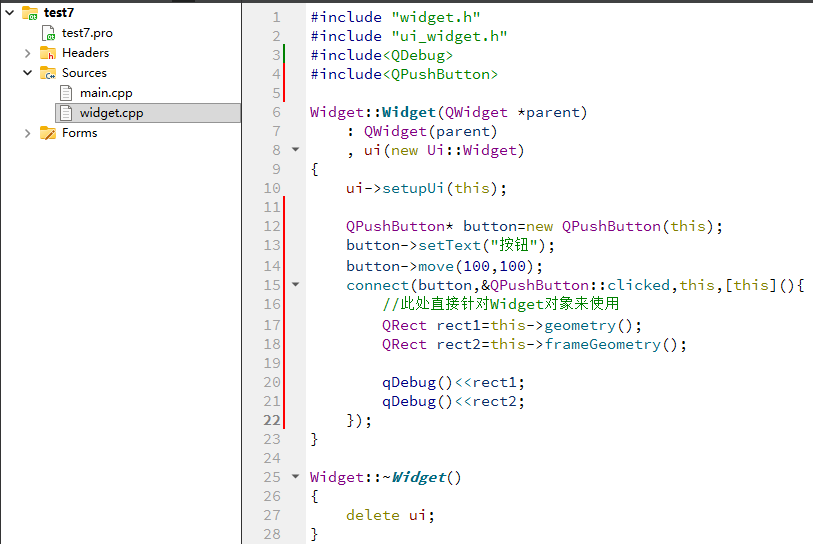The width and height of the screenshot is (813, 544).
Task: Fold the destructor at line 25
Action: coord(296,476)
